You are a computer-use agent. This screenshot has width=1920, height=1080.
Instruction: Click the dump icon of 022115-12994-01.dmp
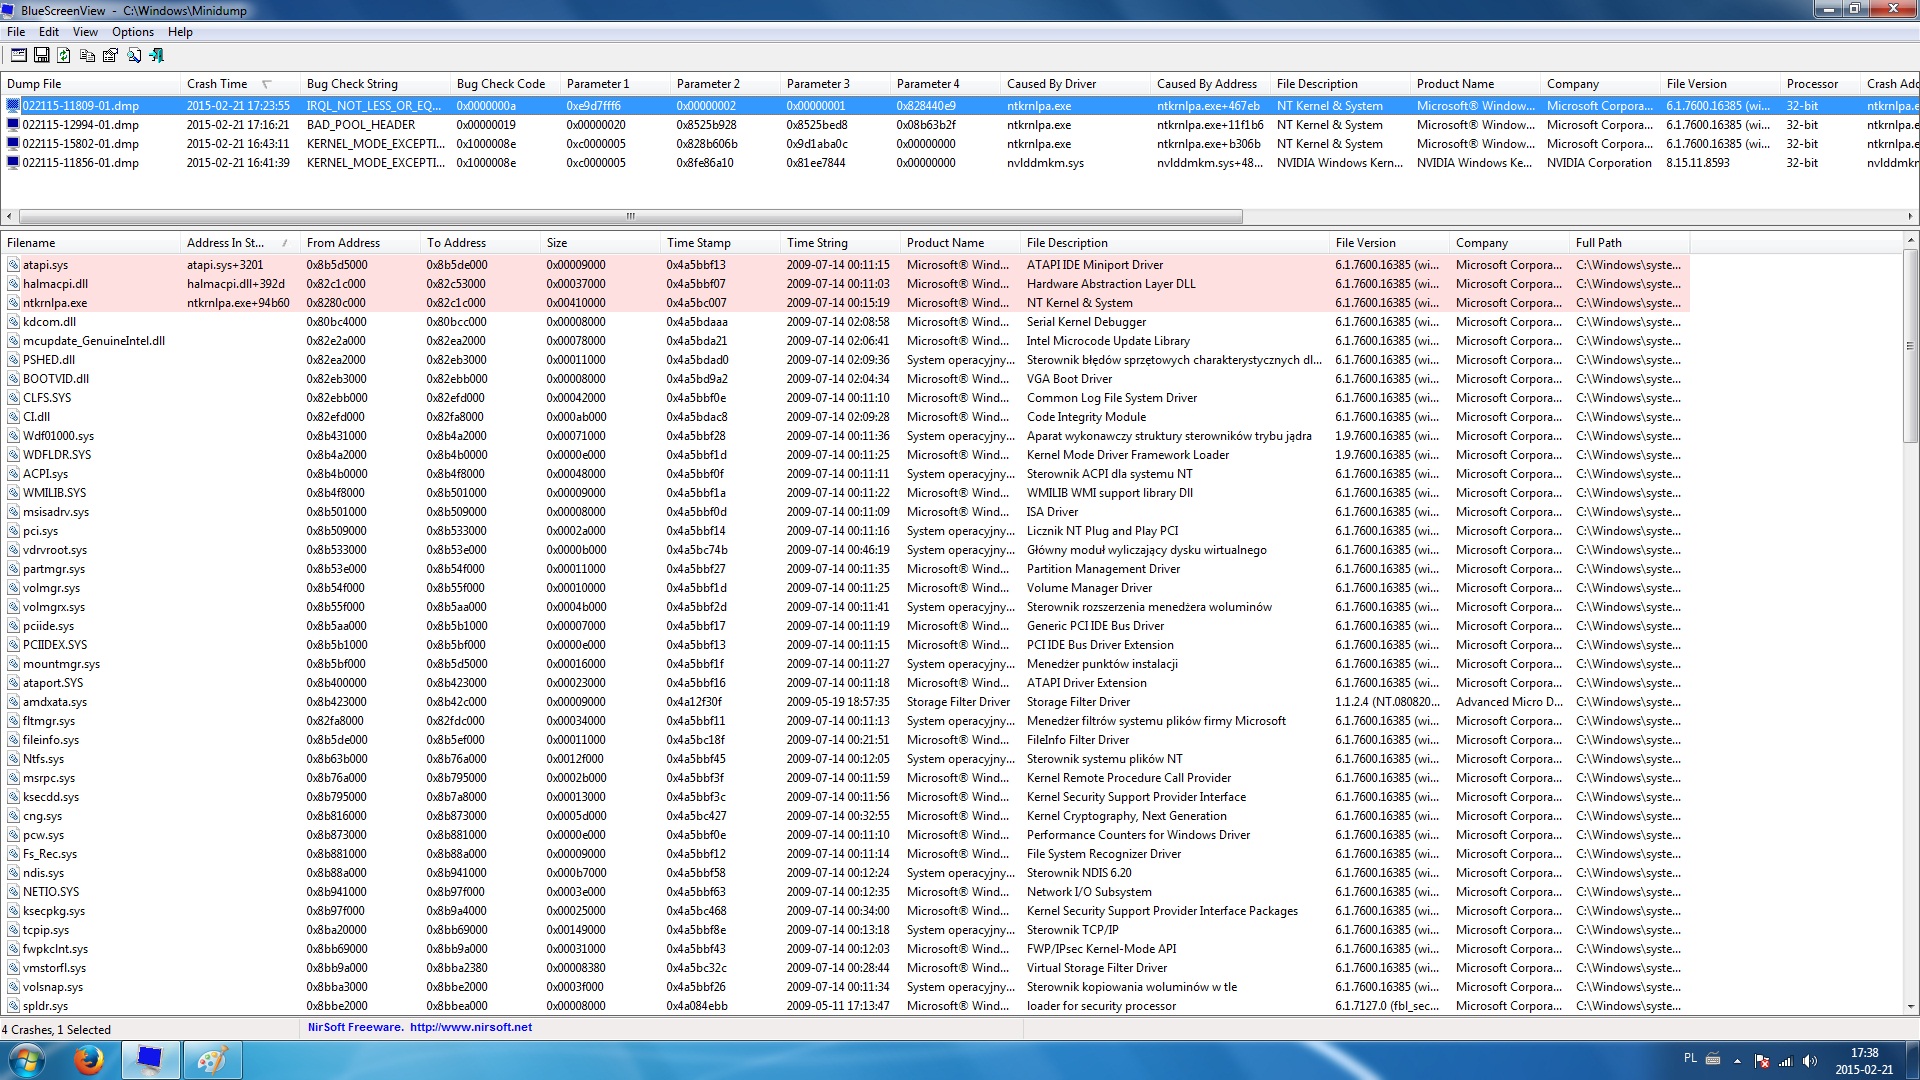13,125
